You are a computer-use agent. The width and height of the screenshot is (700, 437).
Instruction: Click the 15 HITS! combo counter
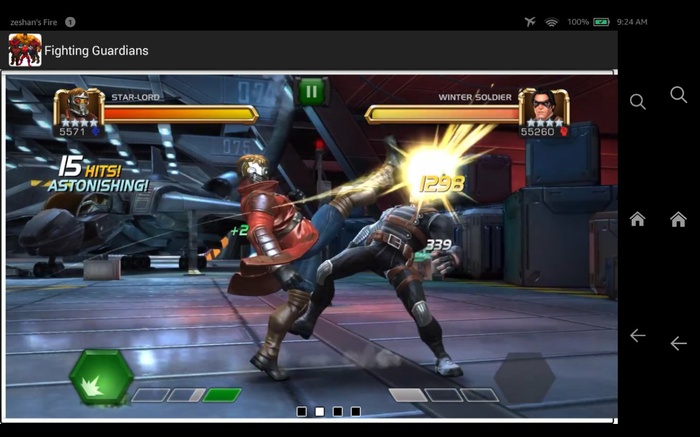click(90, 167)
